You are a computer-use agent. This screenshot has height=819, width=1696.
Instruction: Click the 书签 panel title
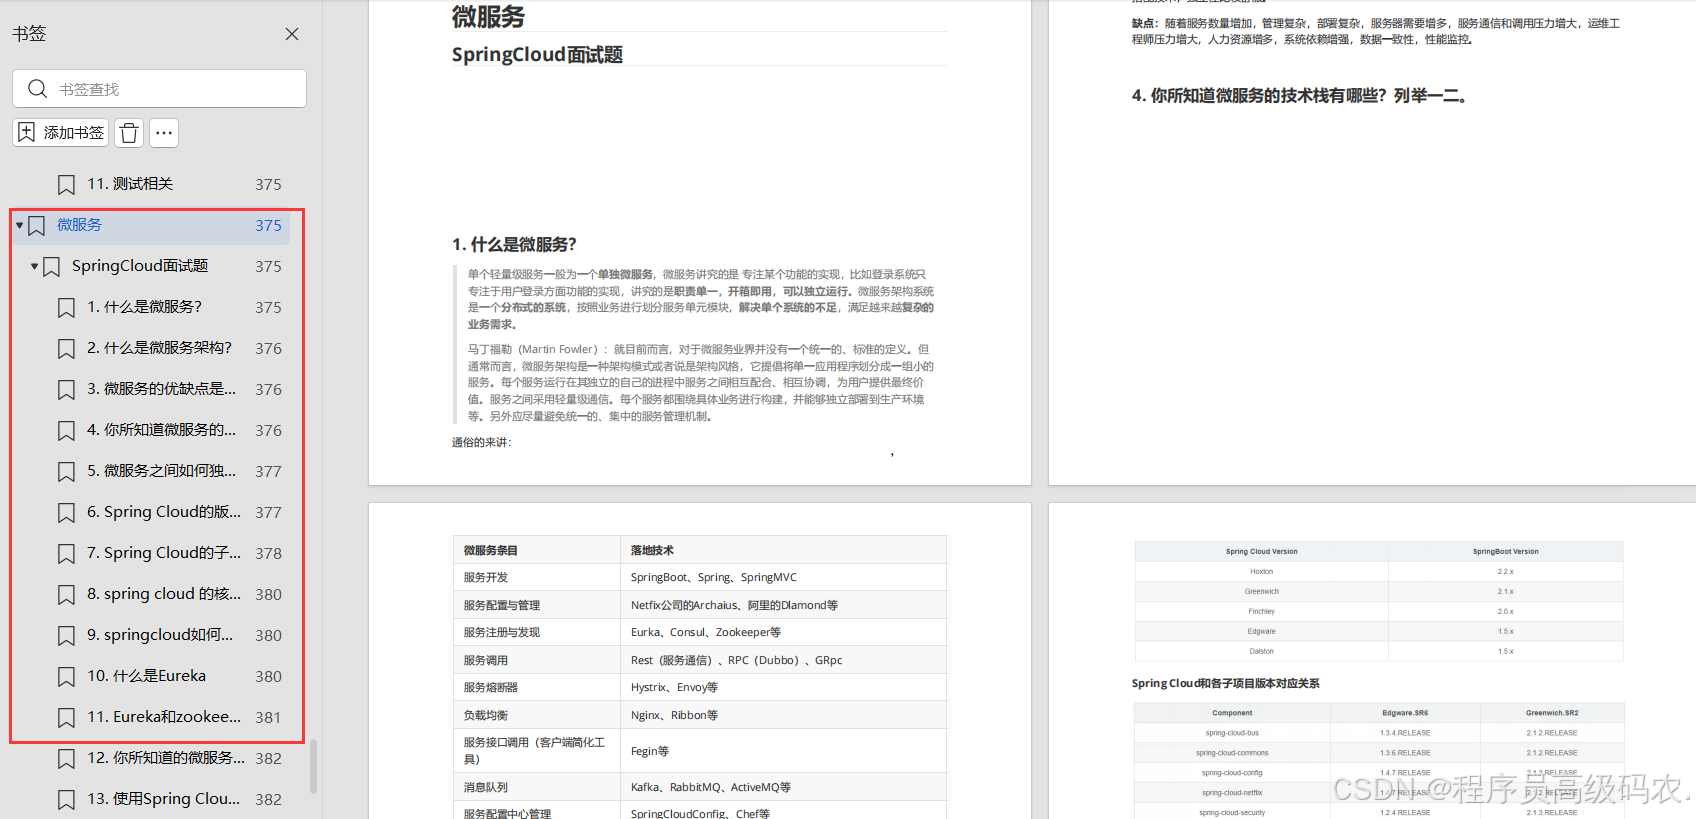point(29,33)
